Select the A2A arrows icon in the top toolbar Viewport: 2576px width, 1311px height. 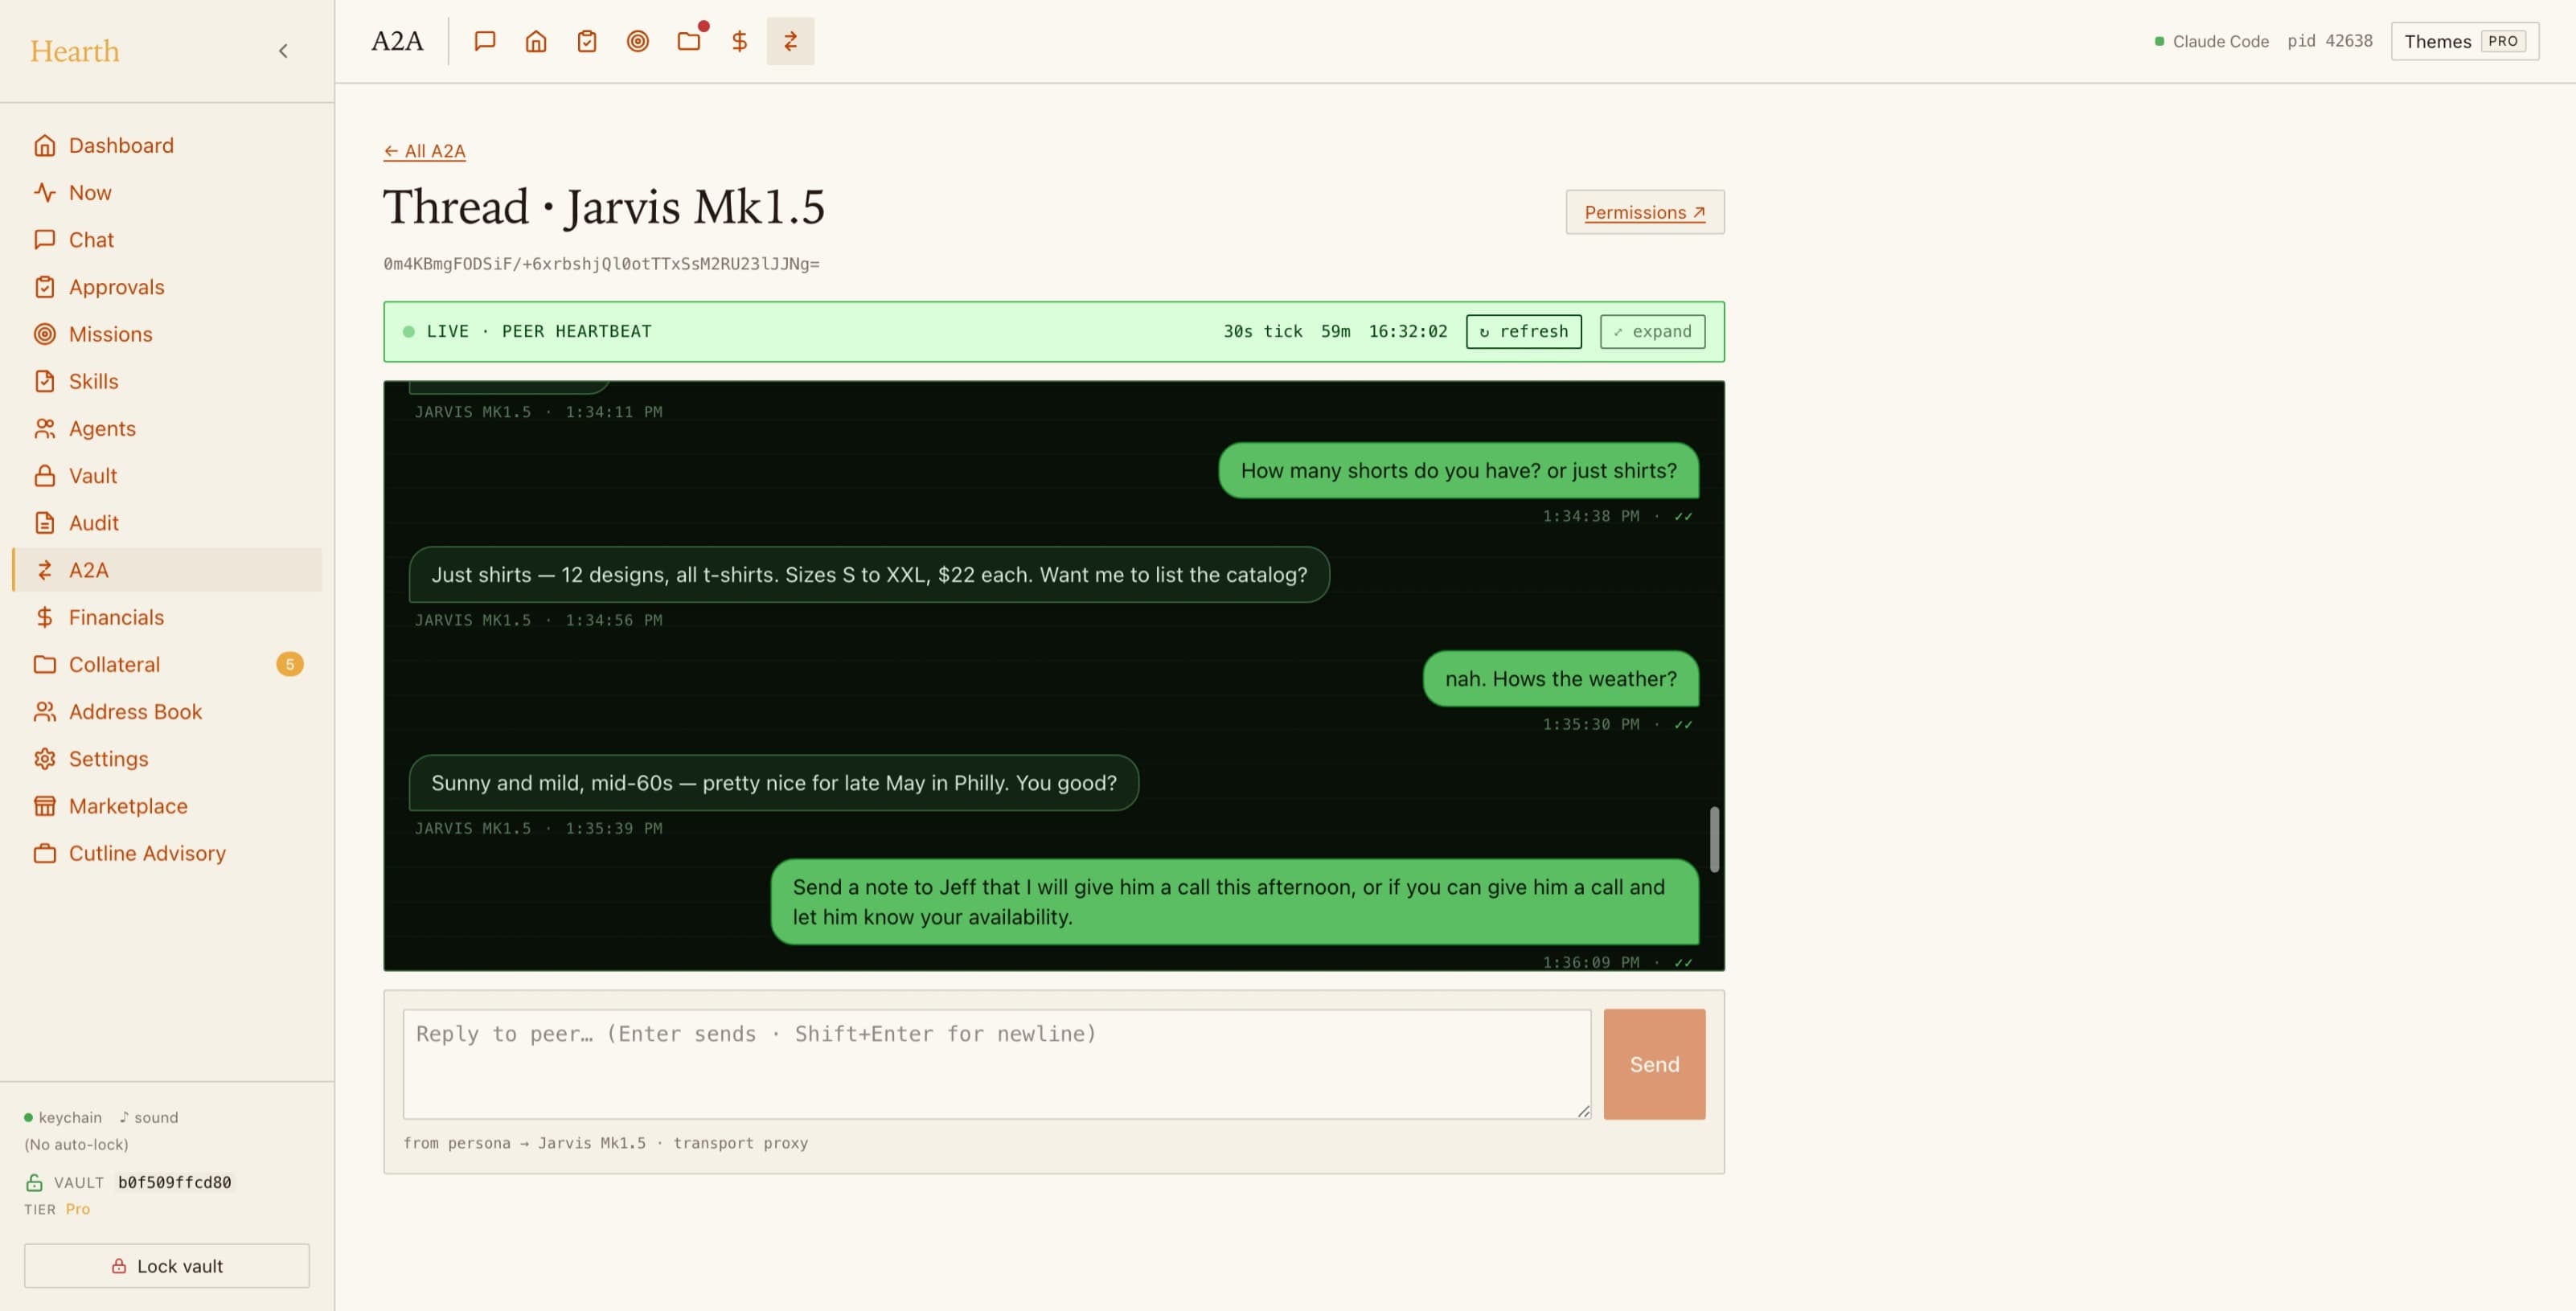(x=791, y=41)
